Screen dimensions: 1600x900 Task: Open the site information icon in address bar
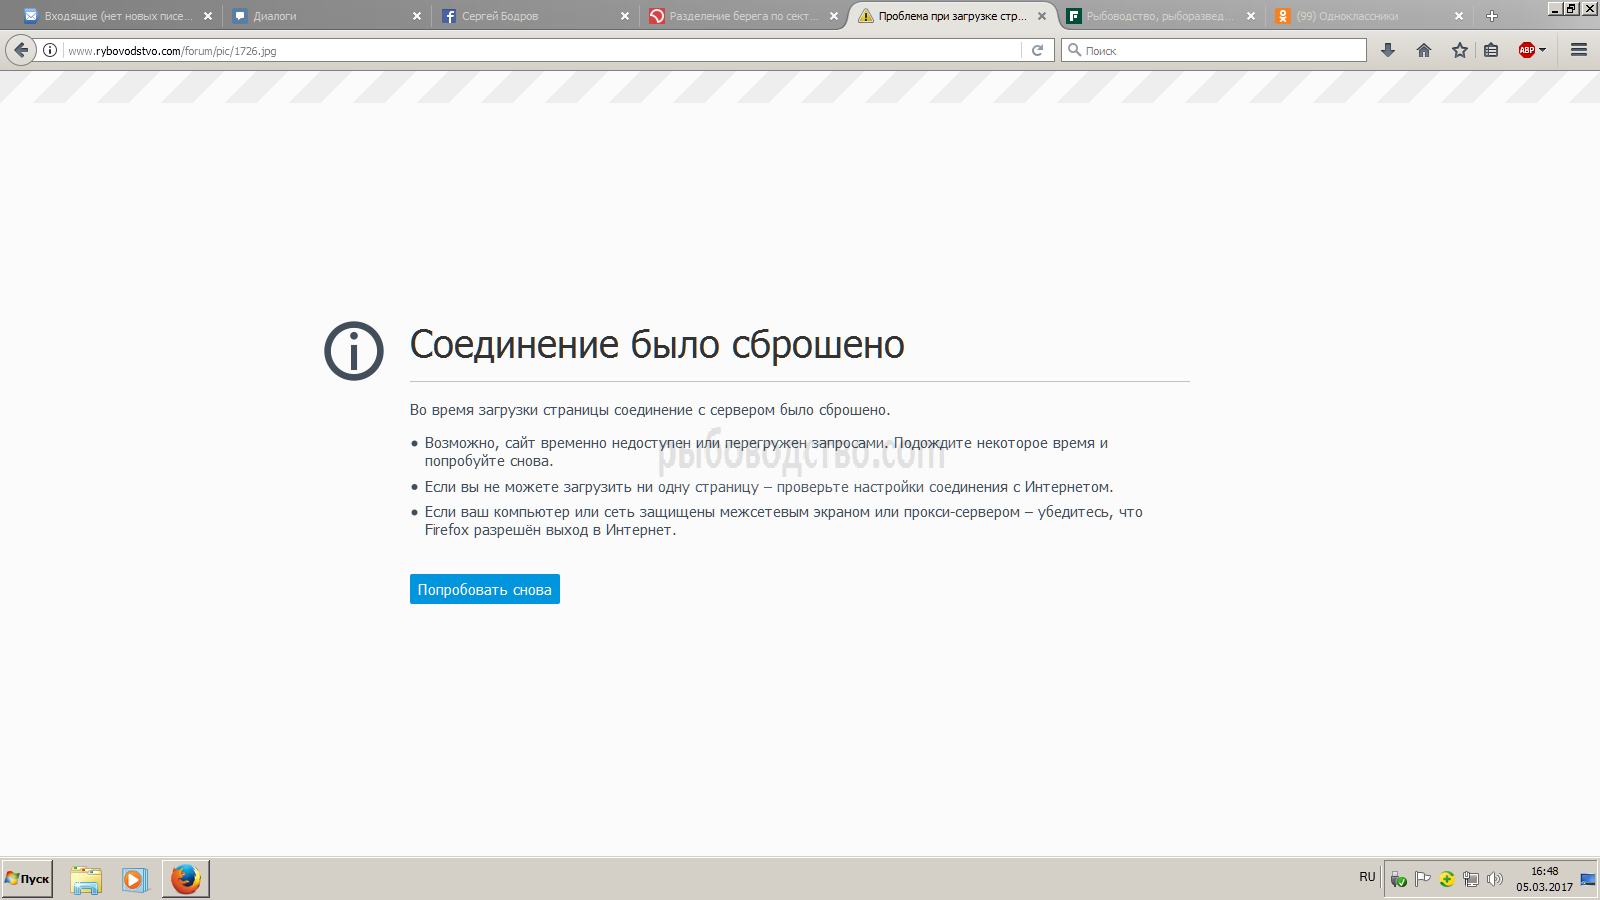pyautogui.click(x=50, y=50)
